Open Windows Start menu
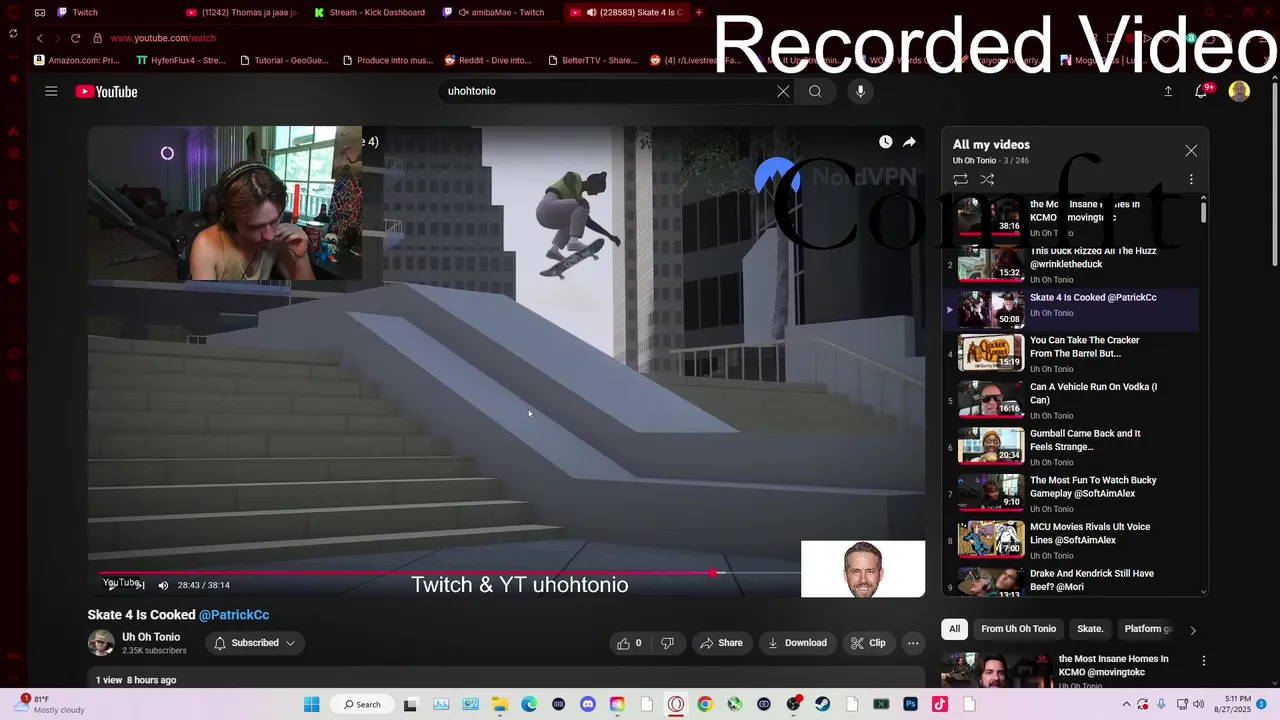The height and width of the screenshot is (720, 1280). pyautogui.click(x=311, y=704)
